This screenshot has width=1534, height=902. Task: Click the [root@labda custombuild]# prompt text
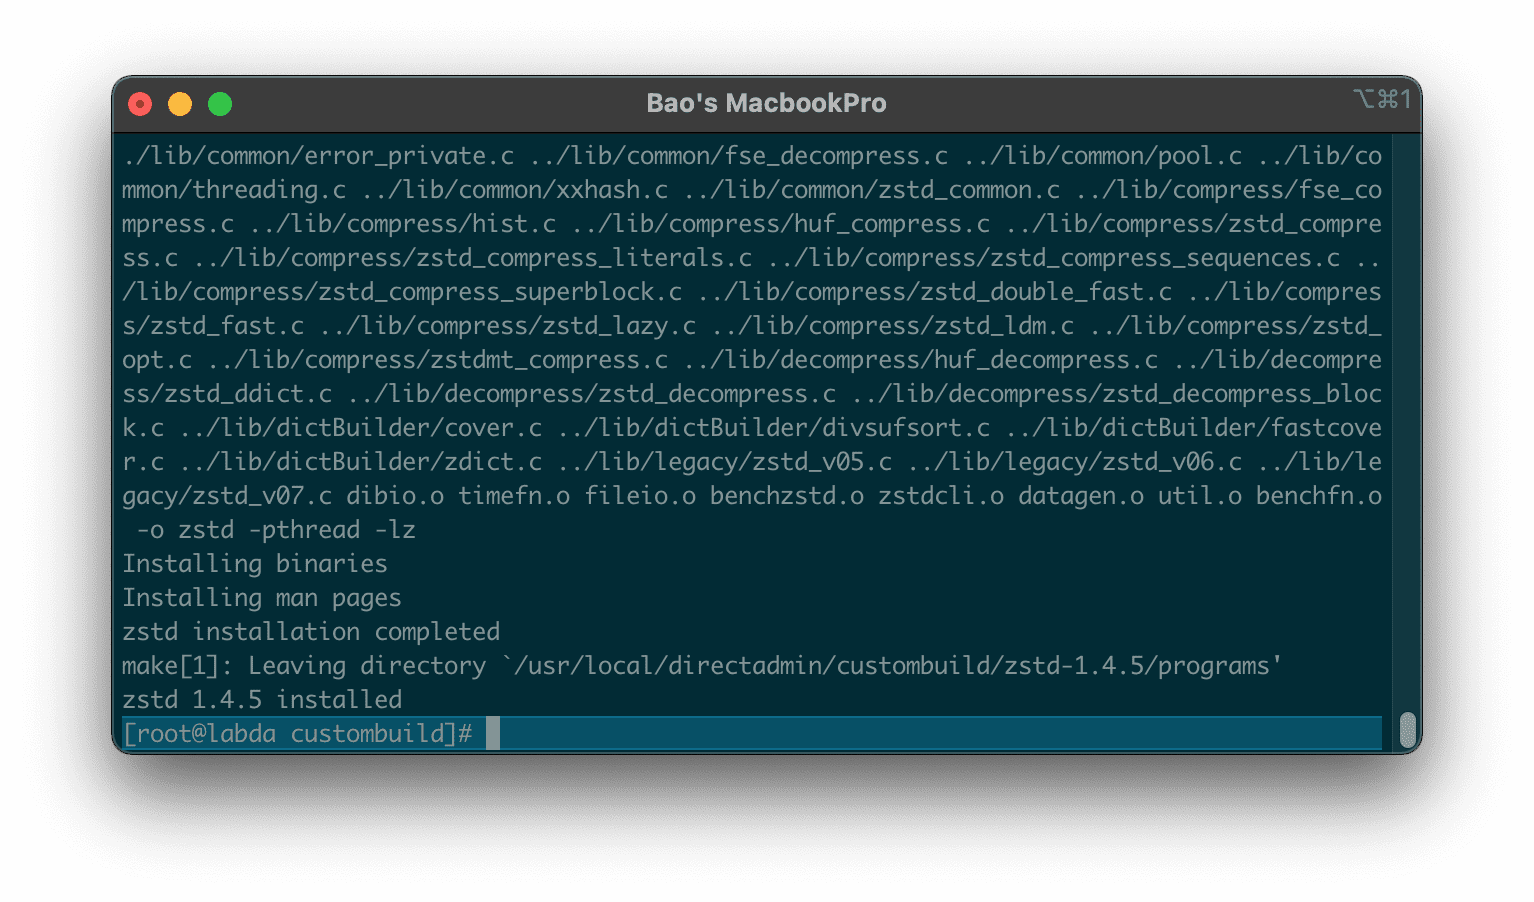297,733
